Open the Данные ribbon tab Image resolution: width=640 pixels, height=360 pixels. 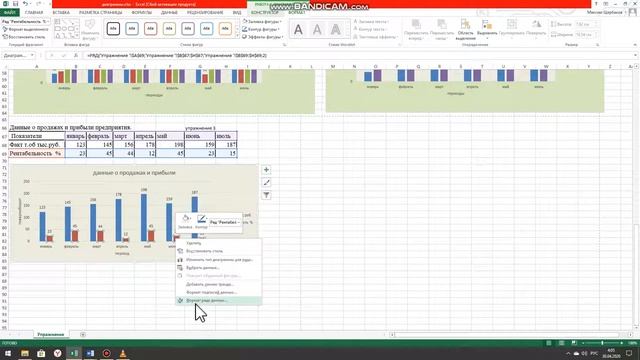tap(169, 13)
